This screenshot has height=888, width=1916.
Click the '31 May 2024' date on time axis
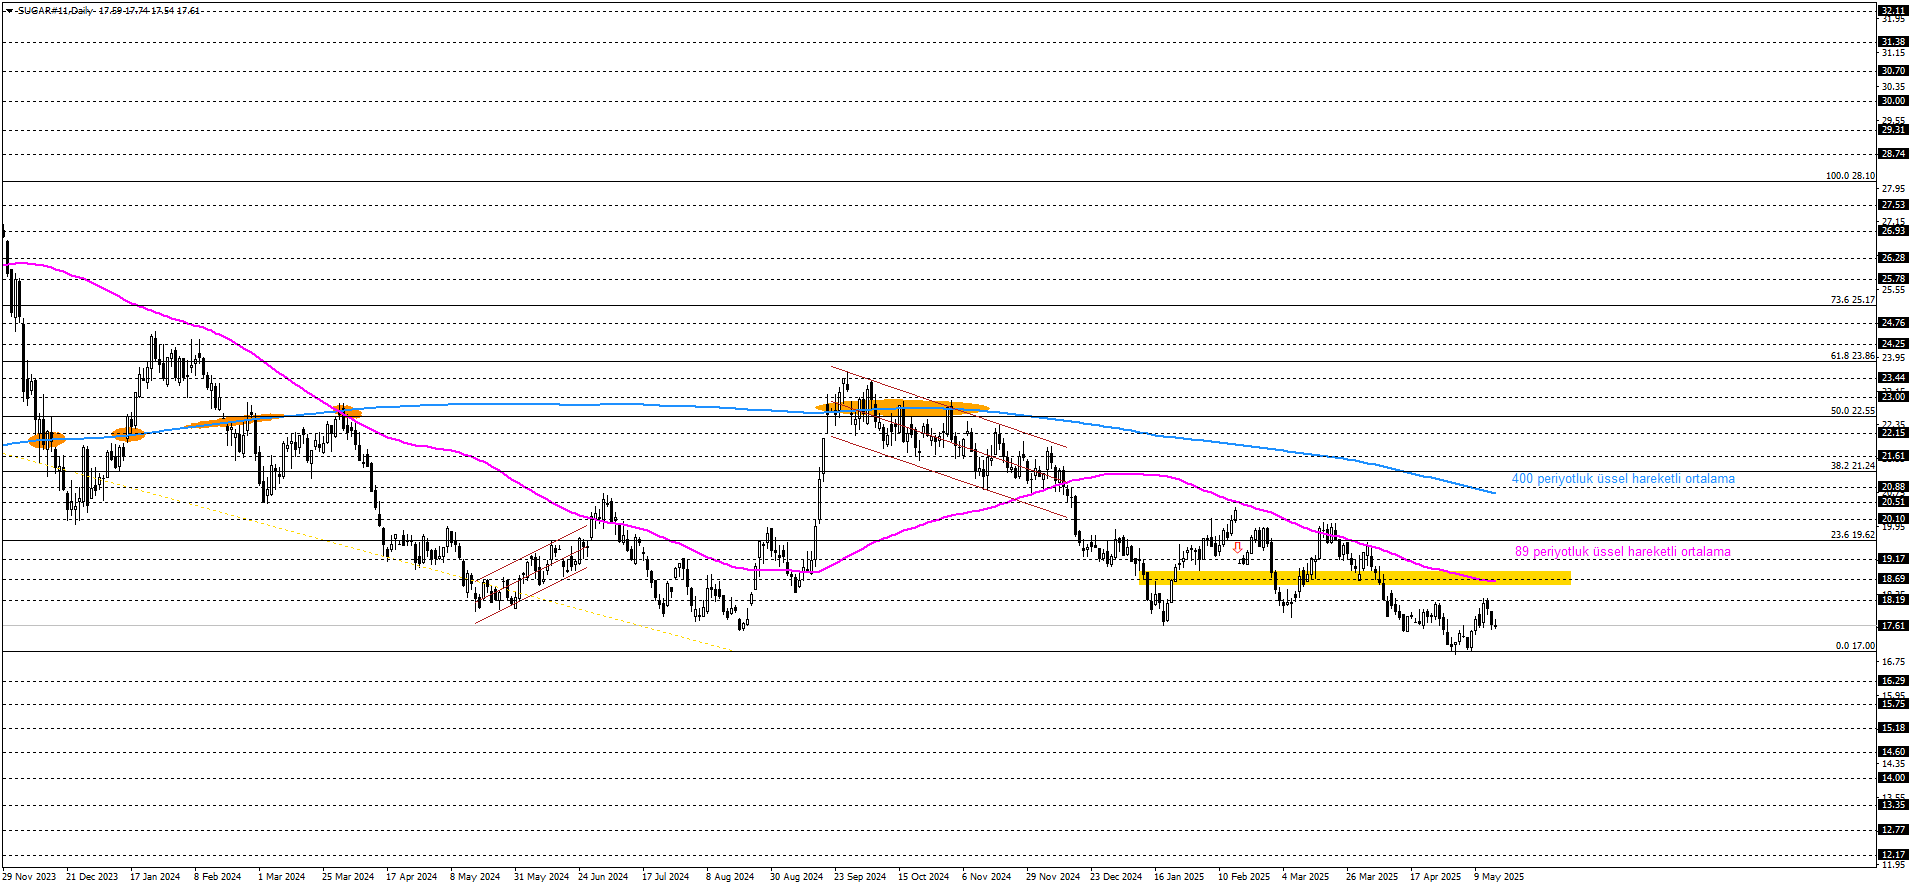click(x=541, y=877)
